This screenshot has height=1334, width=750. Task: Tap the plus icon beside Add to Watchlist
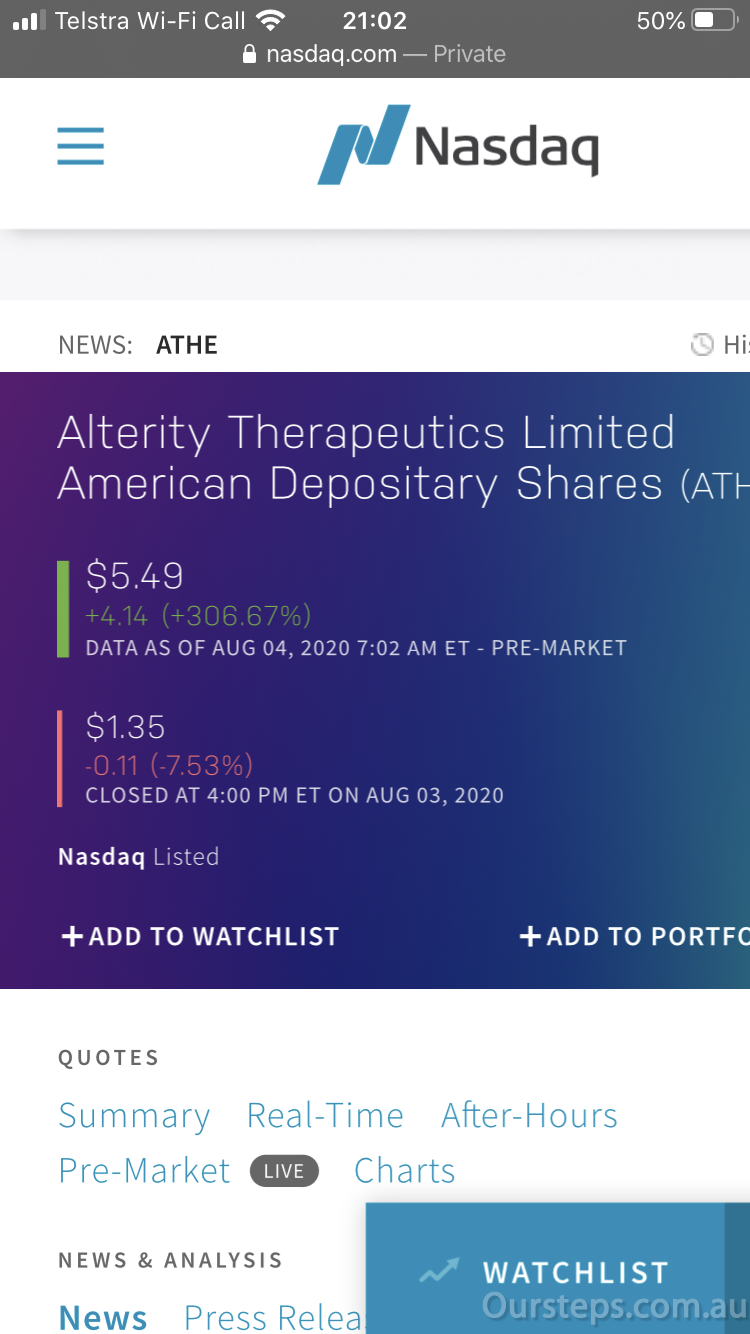(72, 937)
